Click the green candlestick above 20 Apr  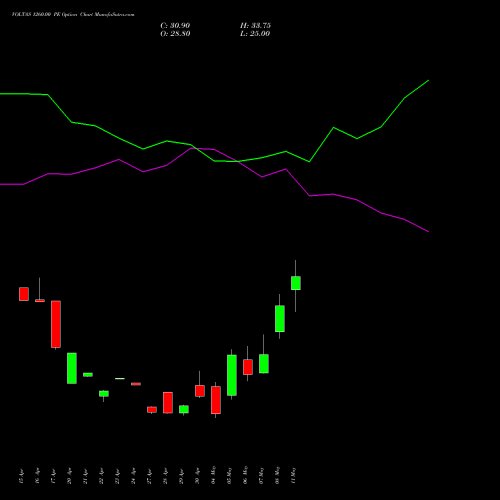tap(72, 368)
